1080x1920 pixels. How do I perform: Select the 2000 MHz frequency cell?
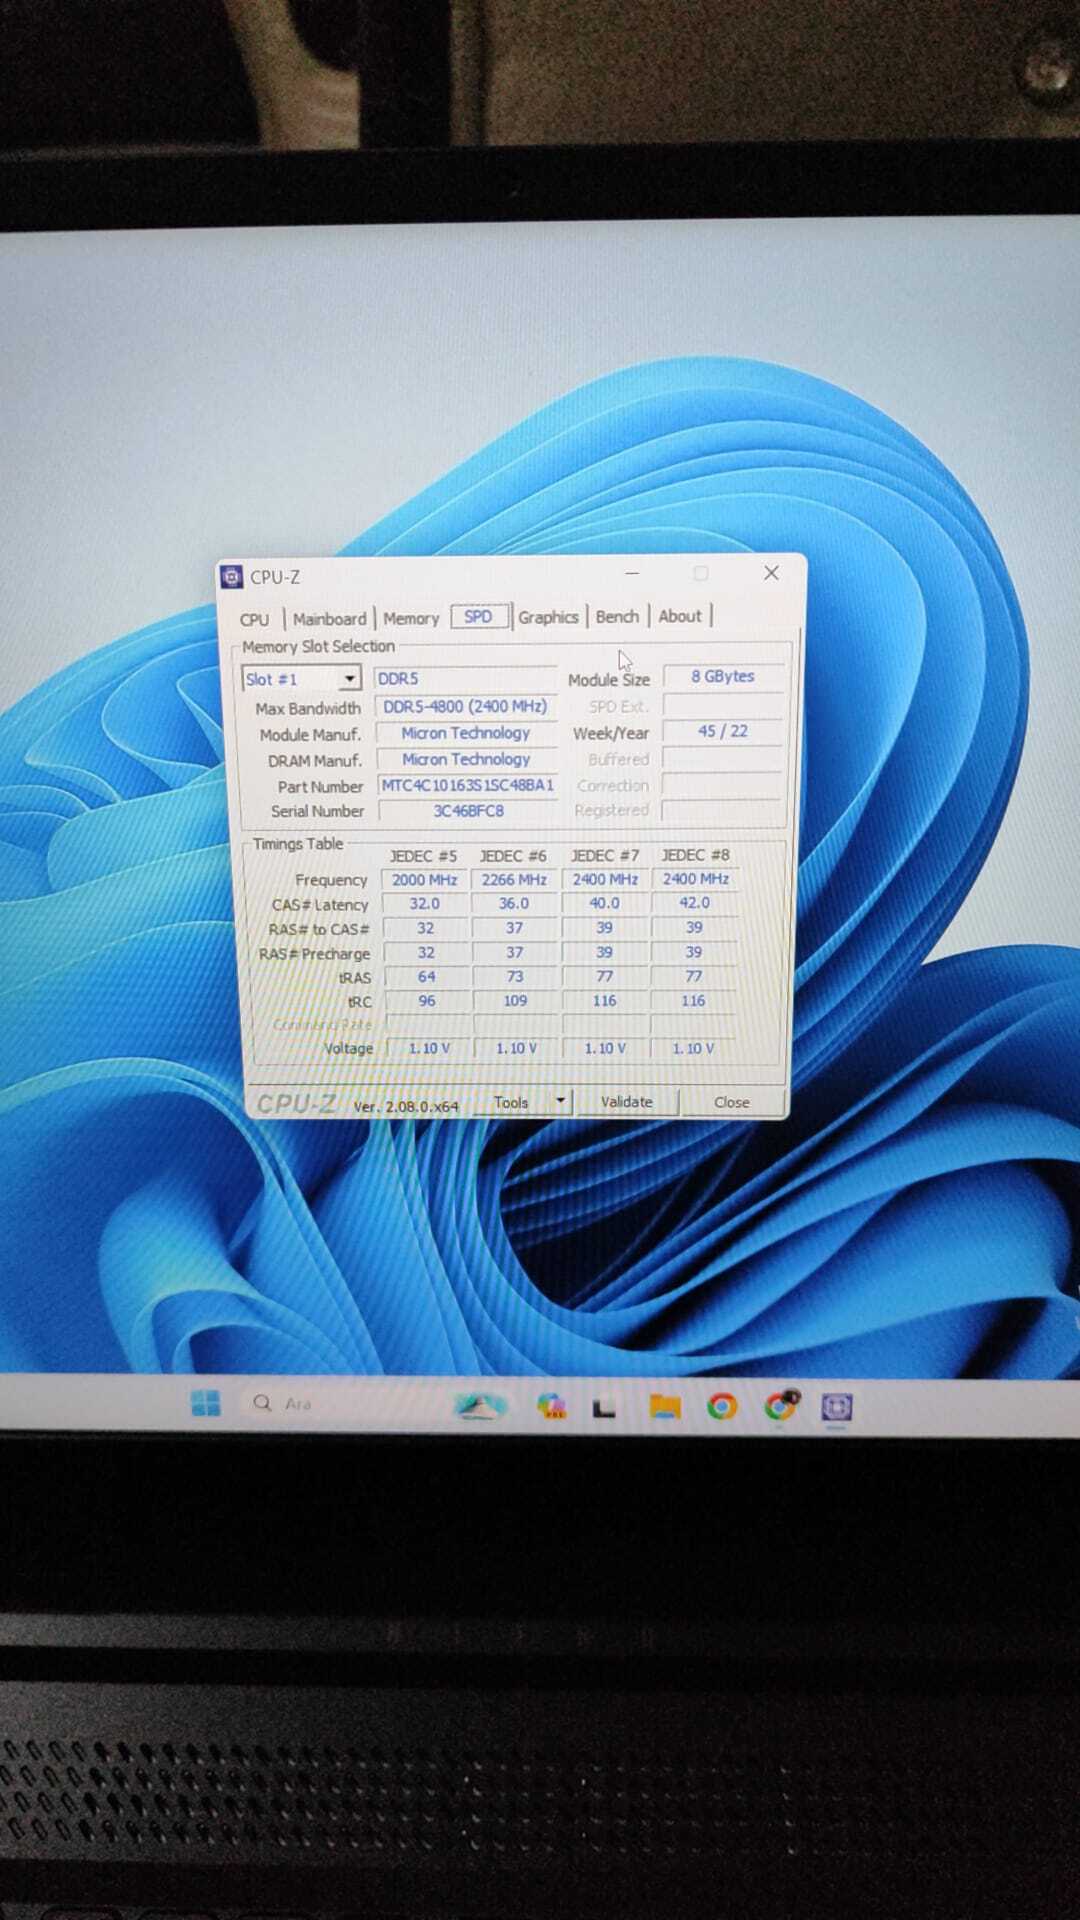pyautogui.click(x=424, y=880)
